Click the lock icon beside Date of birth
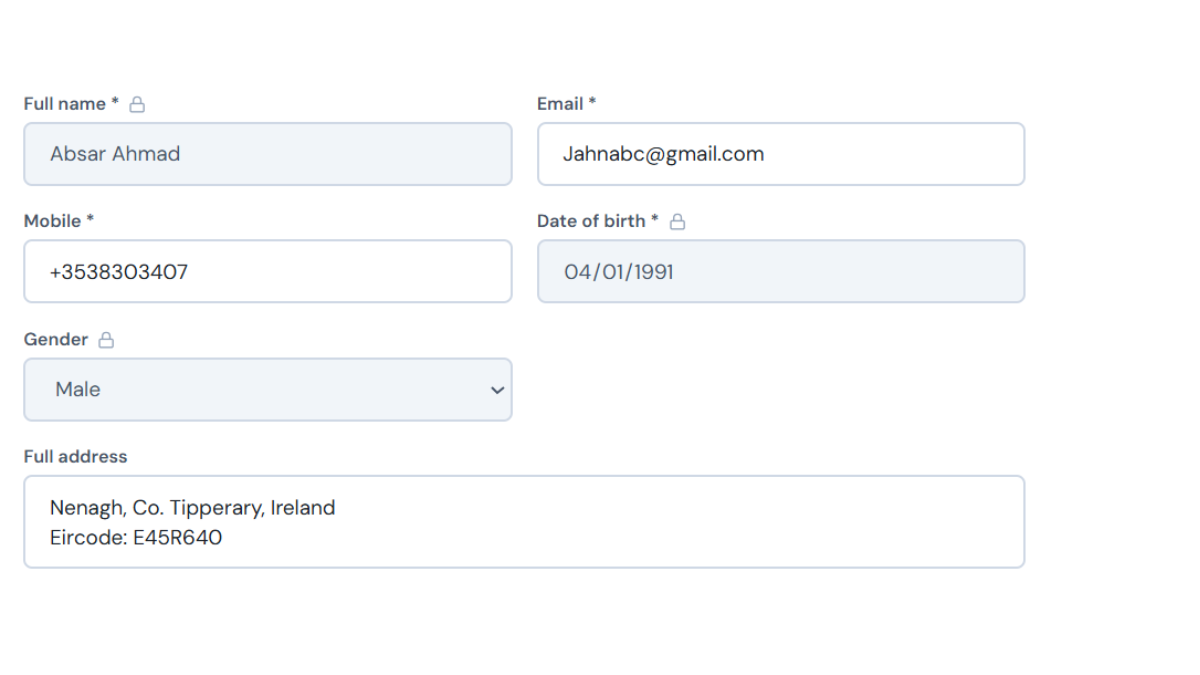This screenshot has width=1200, height=675. click(678, 221)
